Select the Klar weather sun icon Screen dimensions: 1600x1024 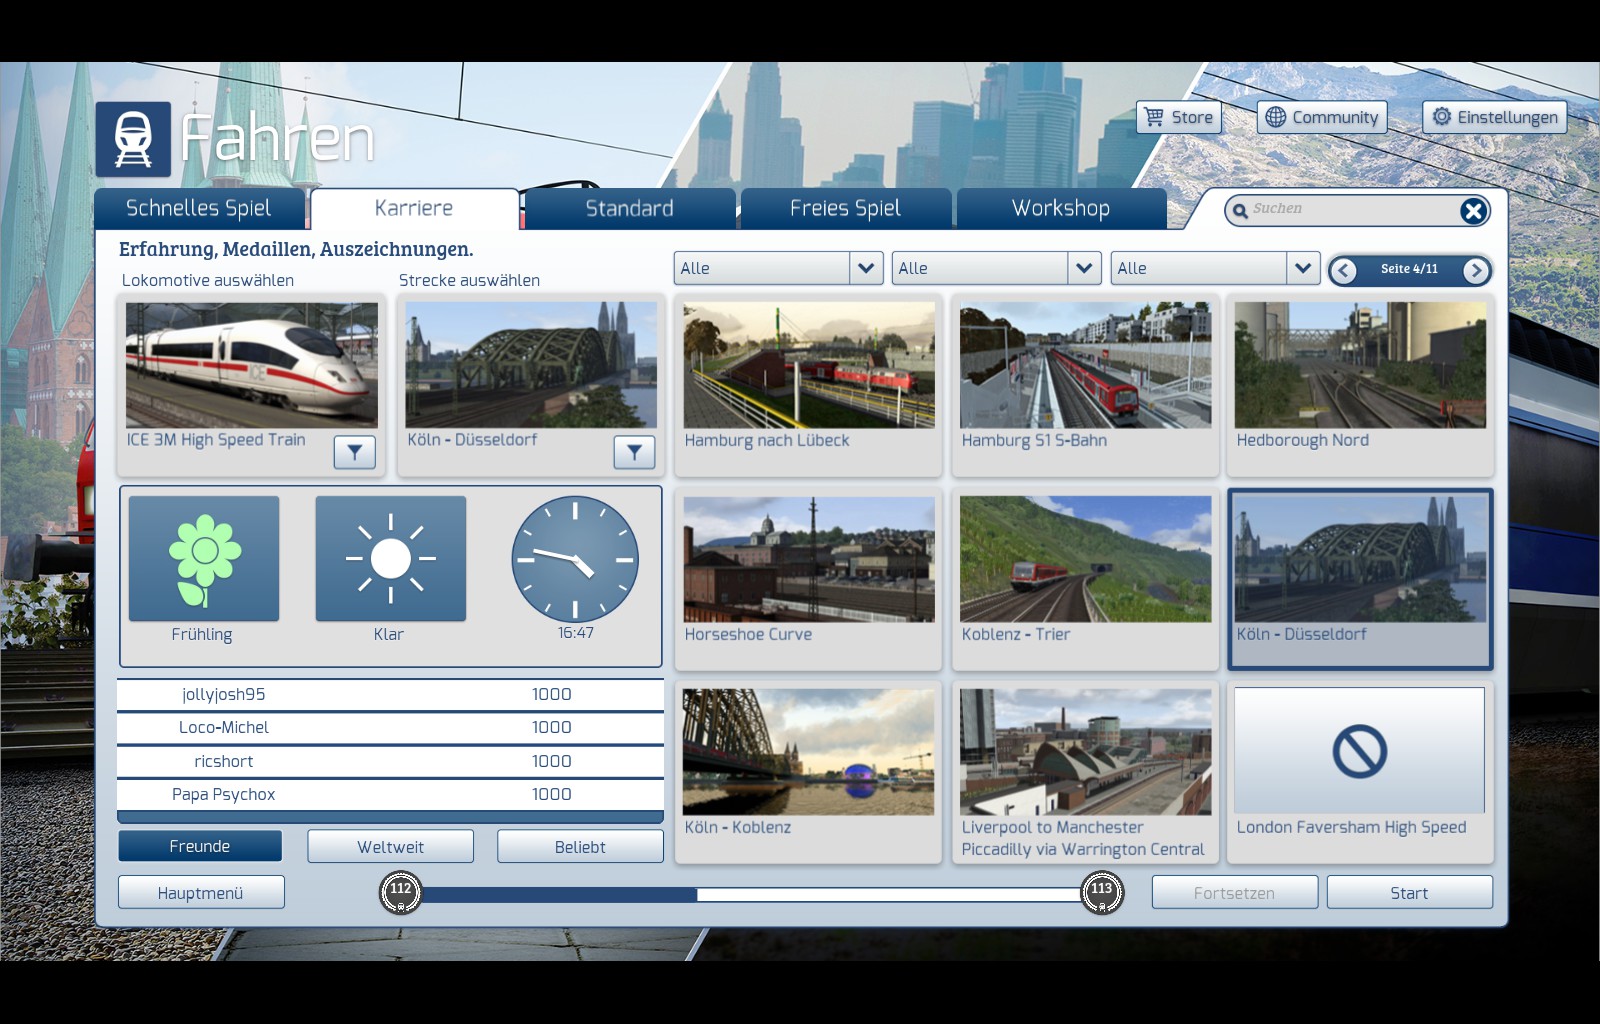391,558
